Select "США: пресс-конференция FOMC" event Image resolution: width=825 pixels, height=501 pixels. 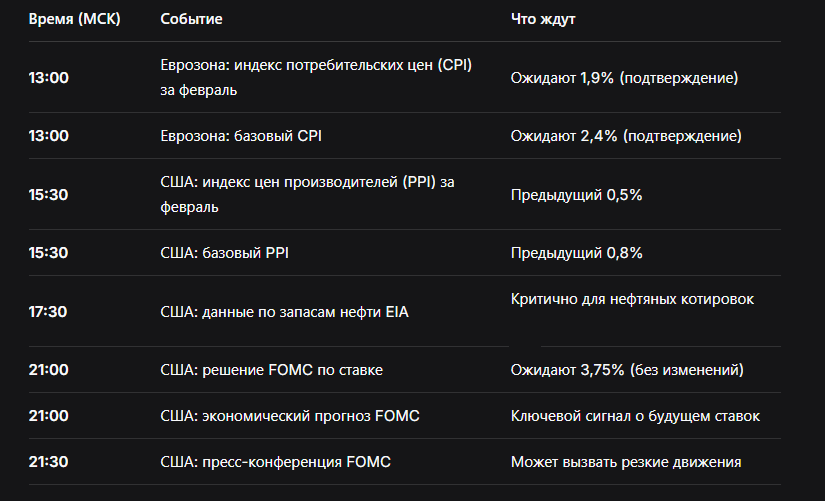click(x=276, y=462)
